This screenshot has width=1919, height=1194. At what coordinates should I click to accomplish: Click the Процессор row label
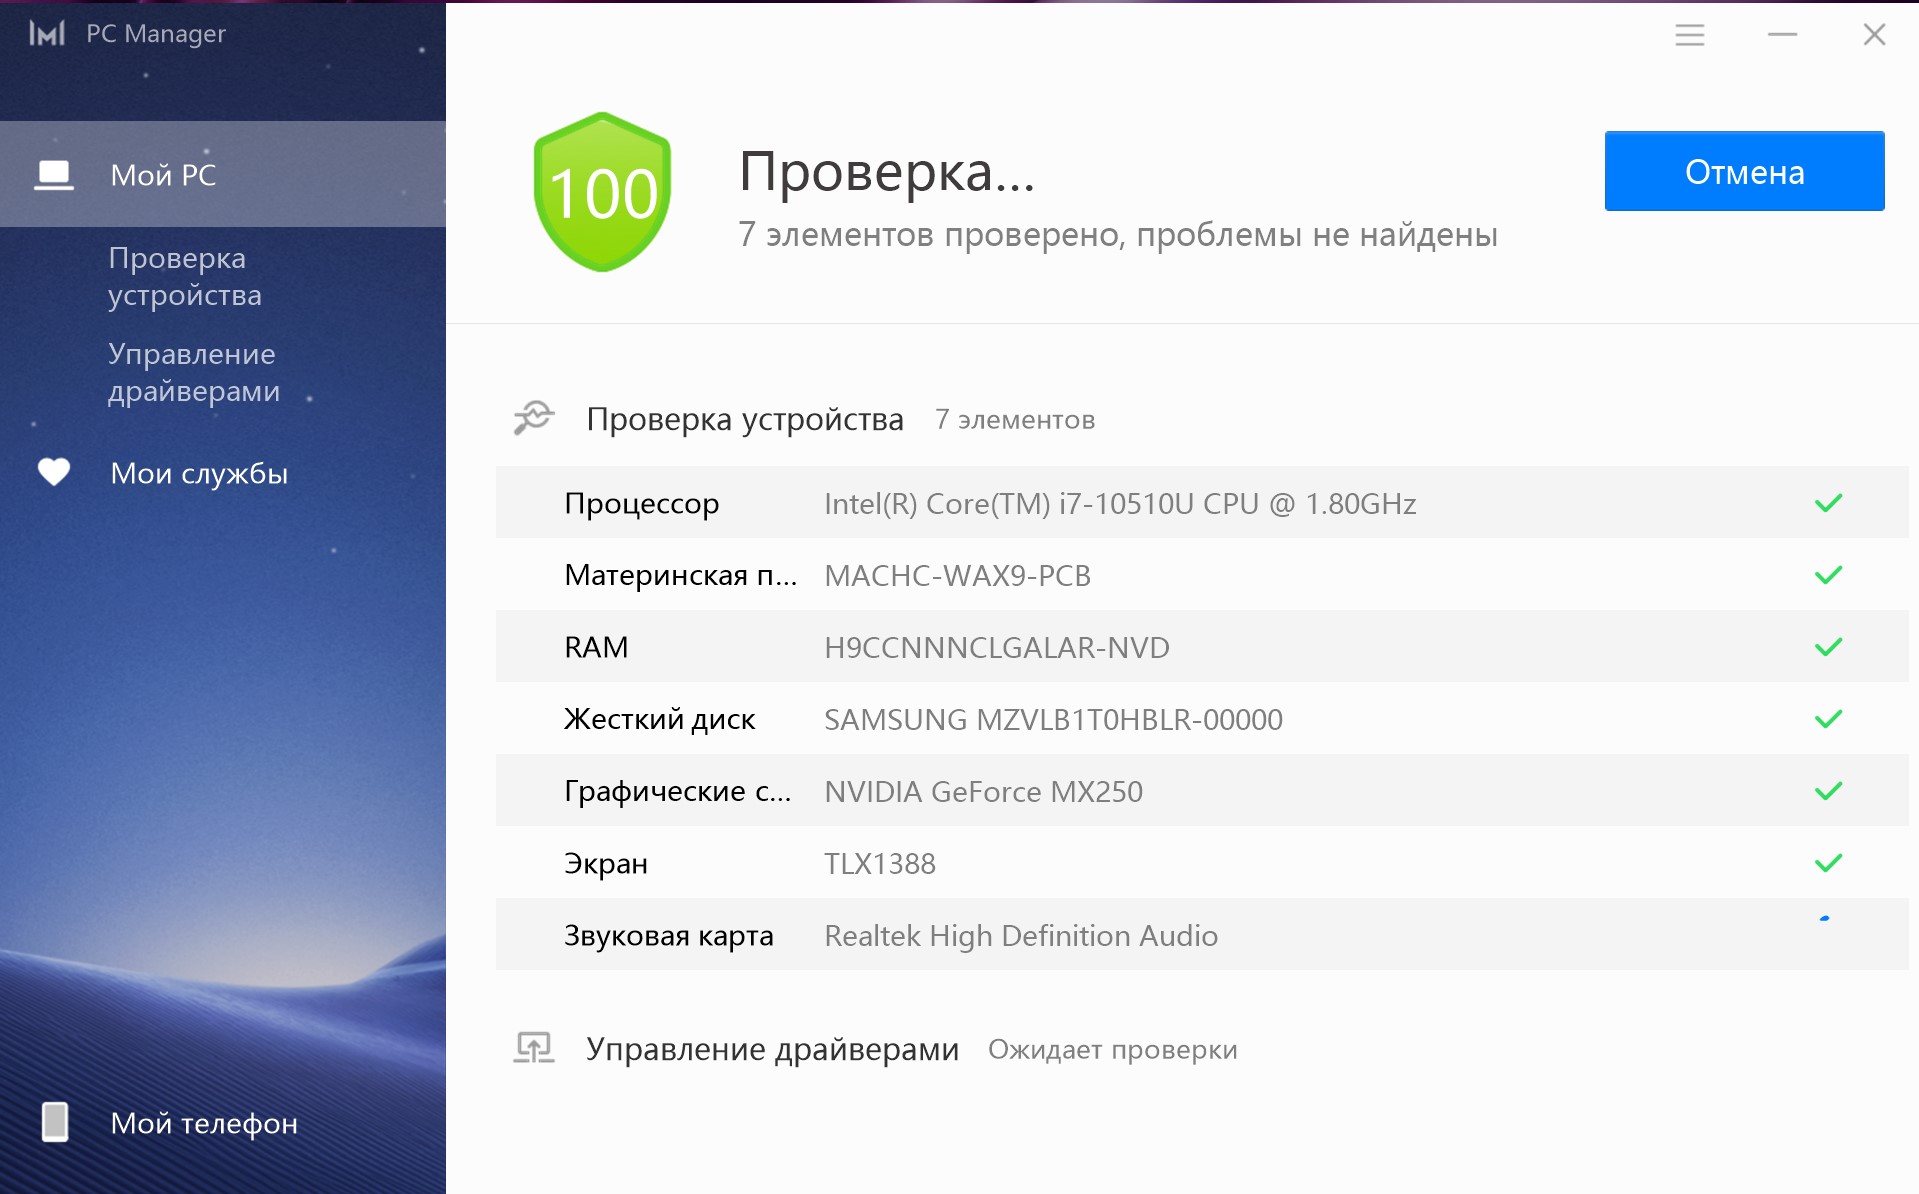tap(642, 504)
